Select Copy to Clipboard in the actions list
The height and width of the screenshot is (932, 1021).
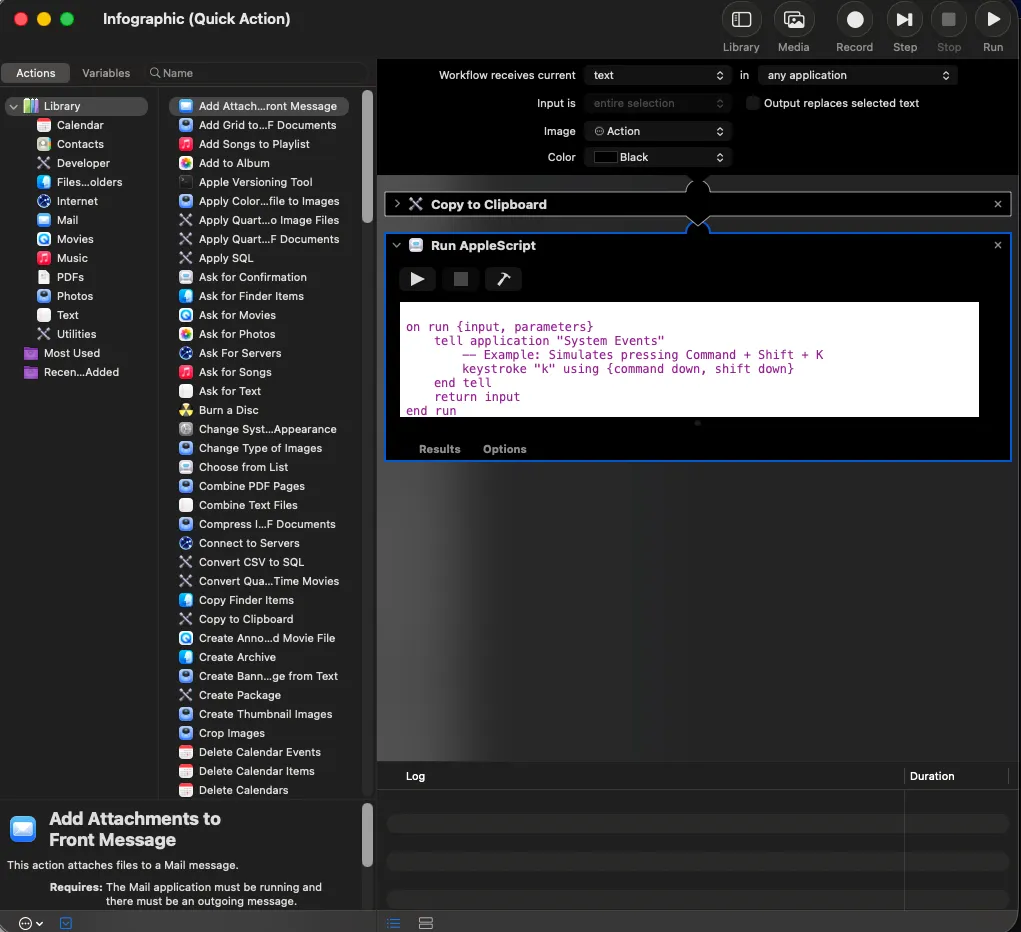(246, 619)
